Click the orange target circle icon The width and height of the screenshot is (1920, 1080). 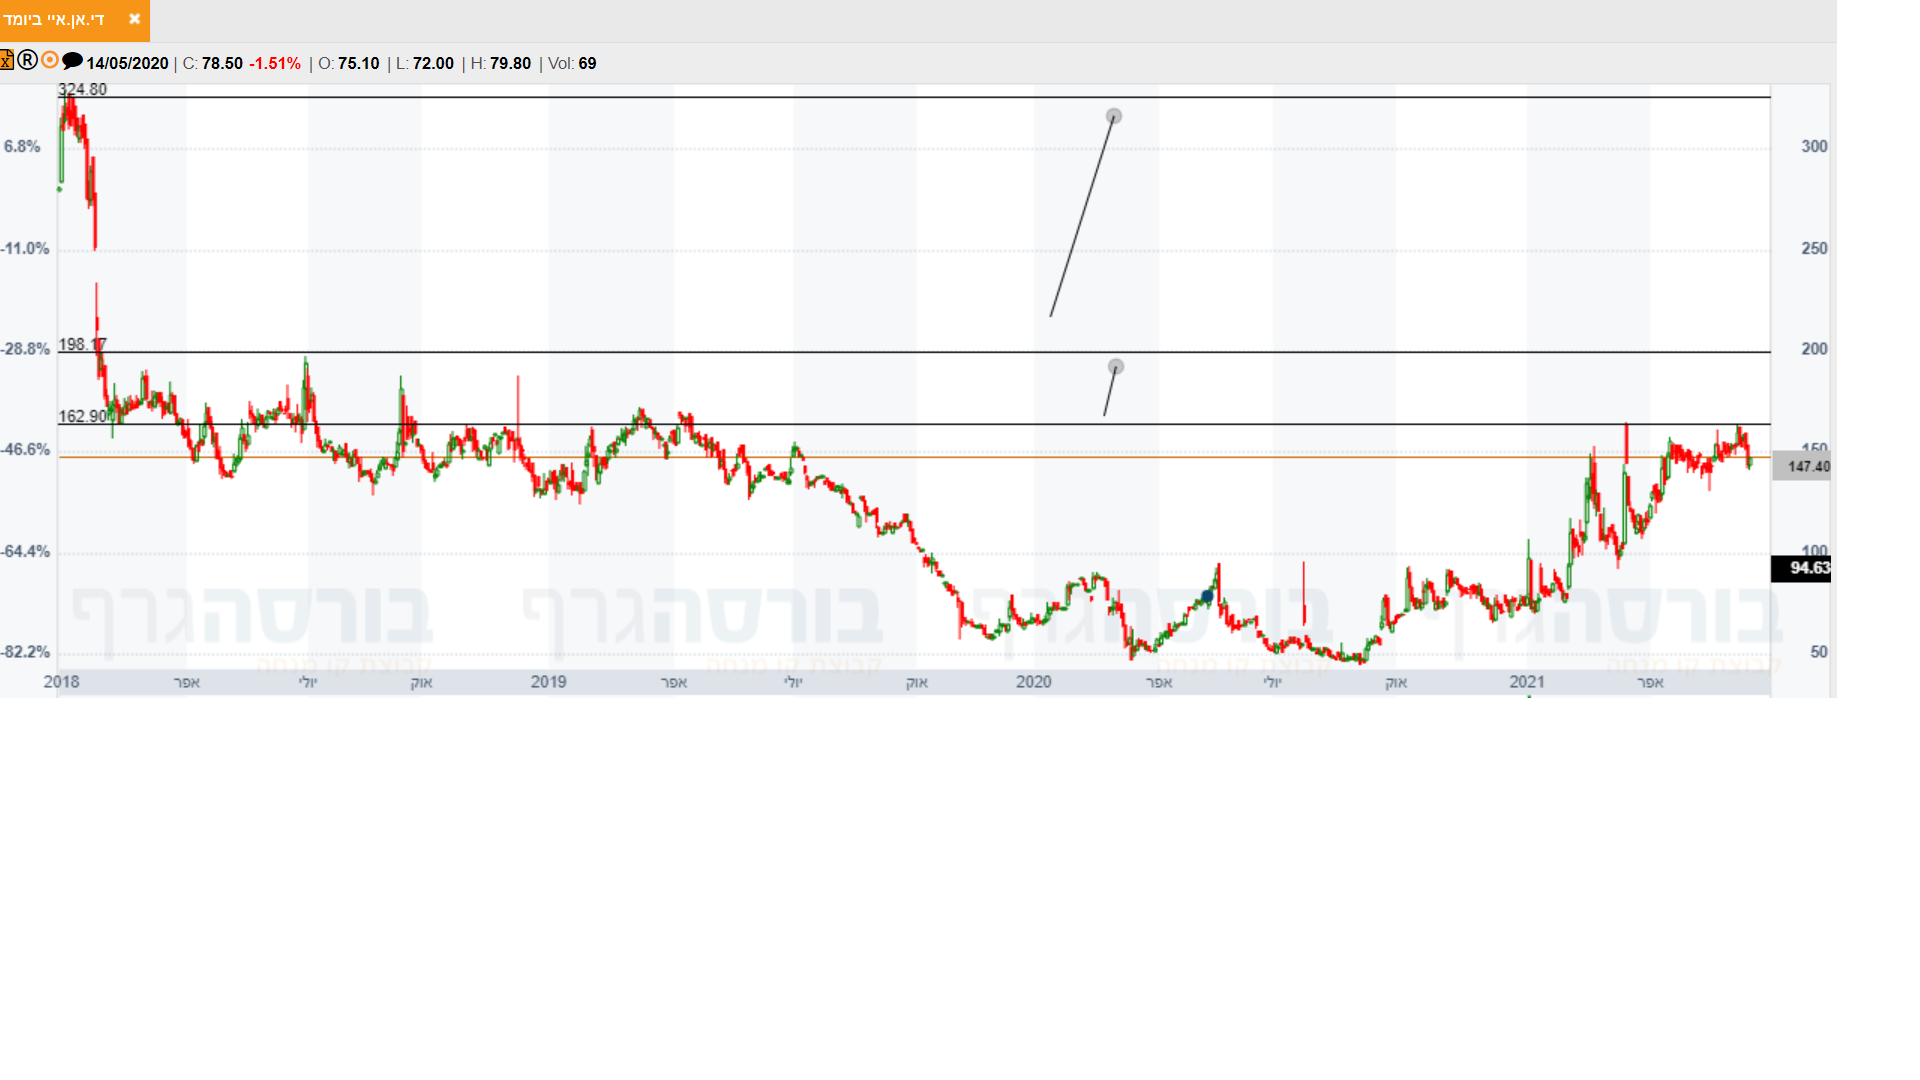click(x=50, y=61)
